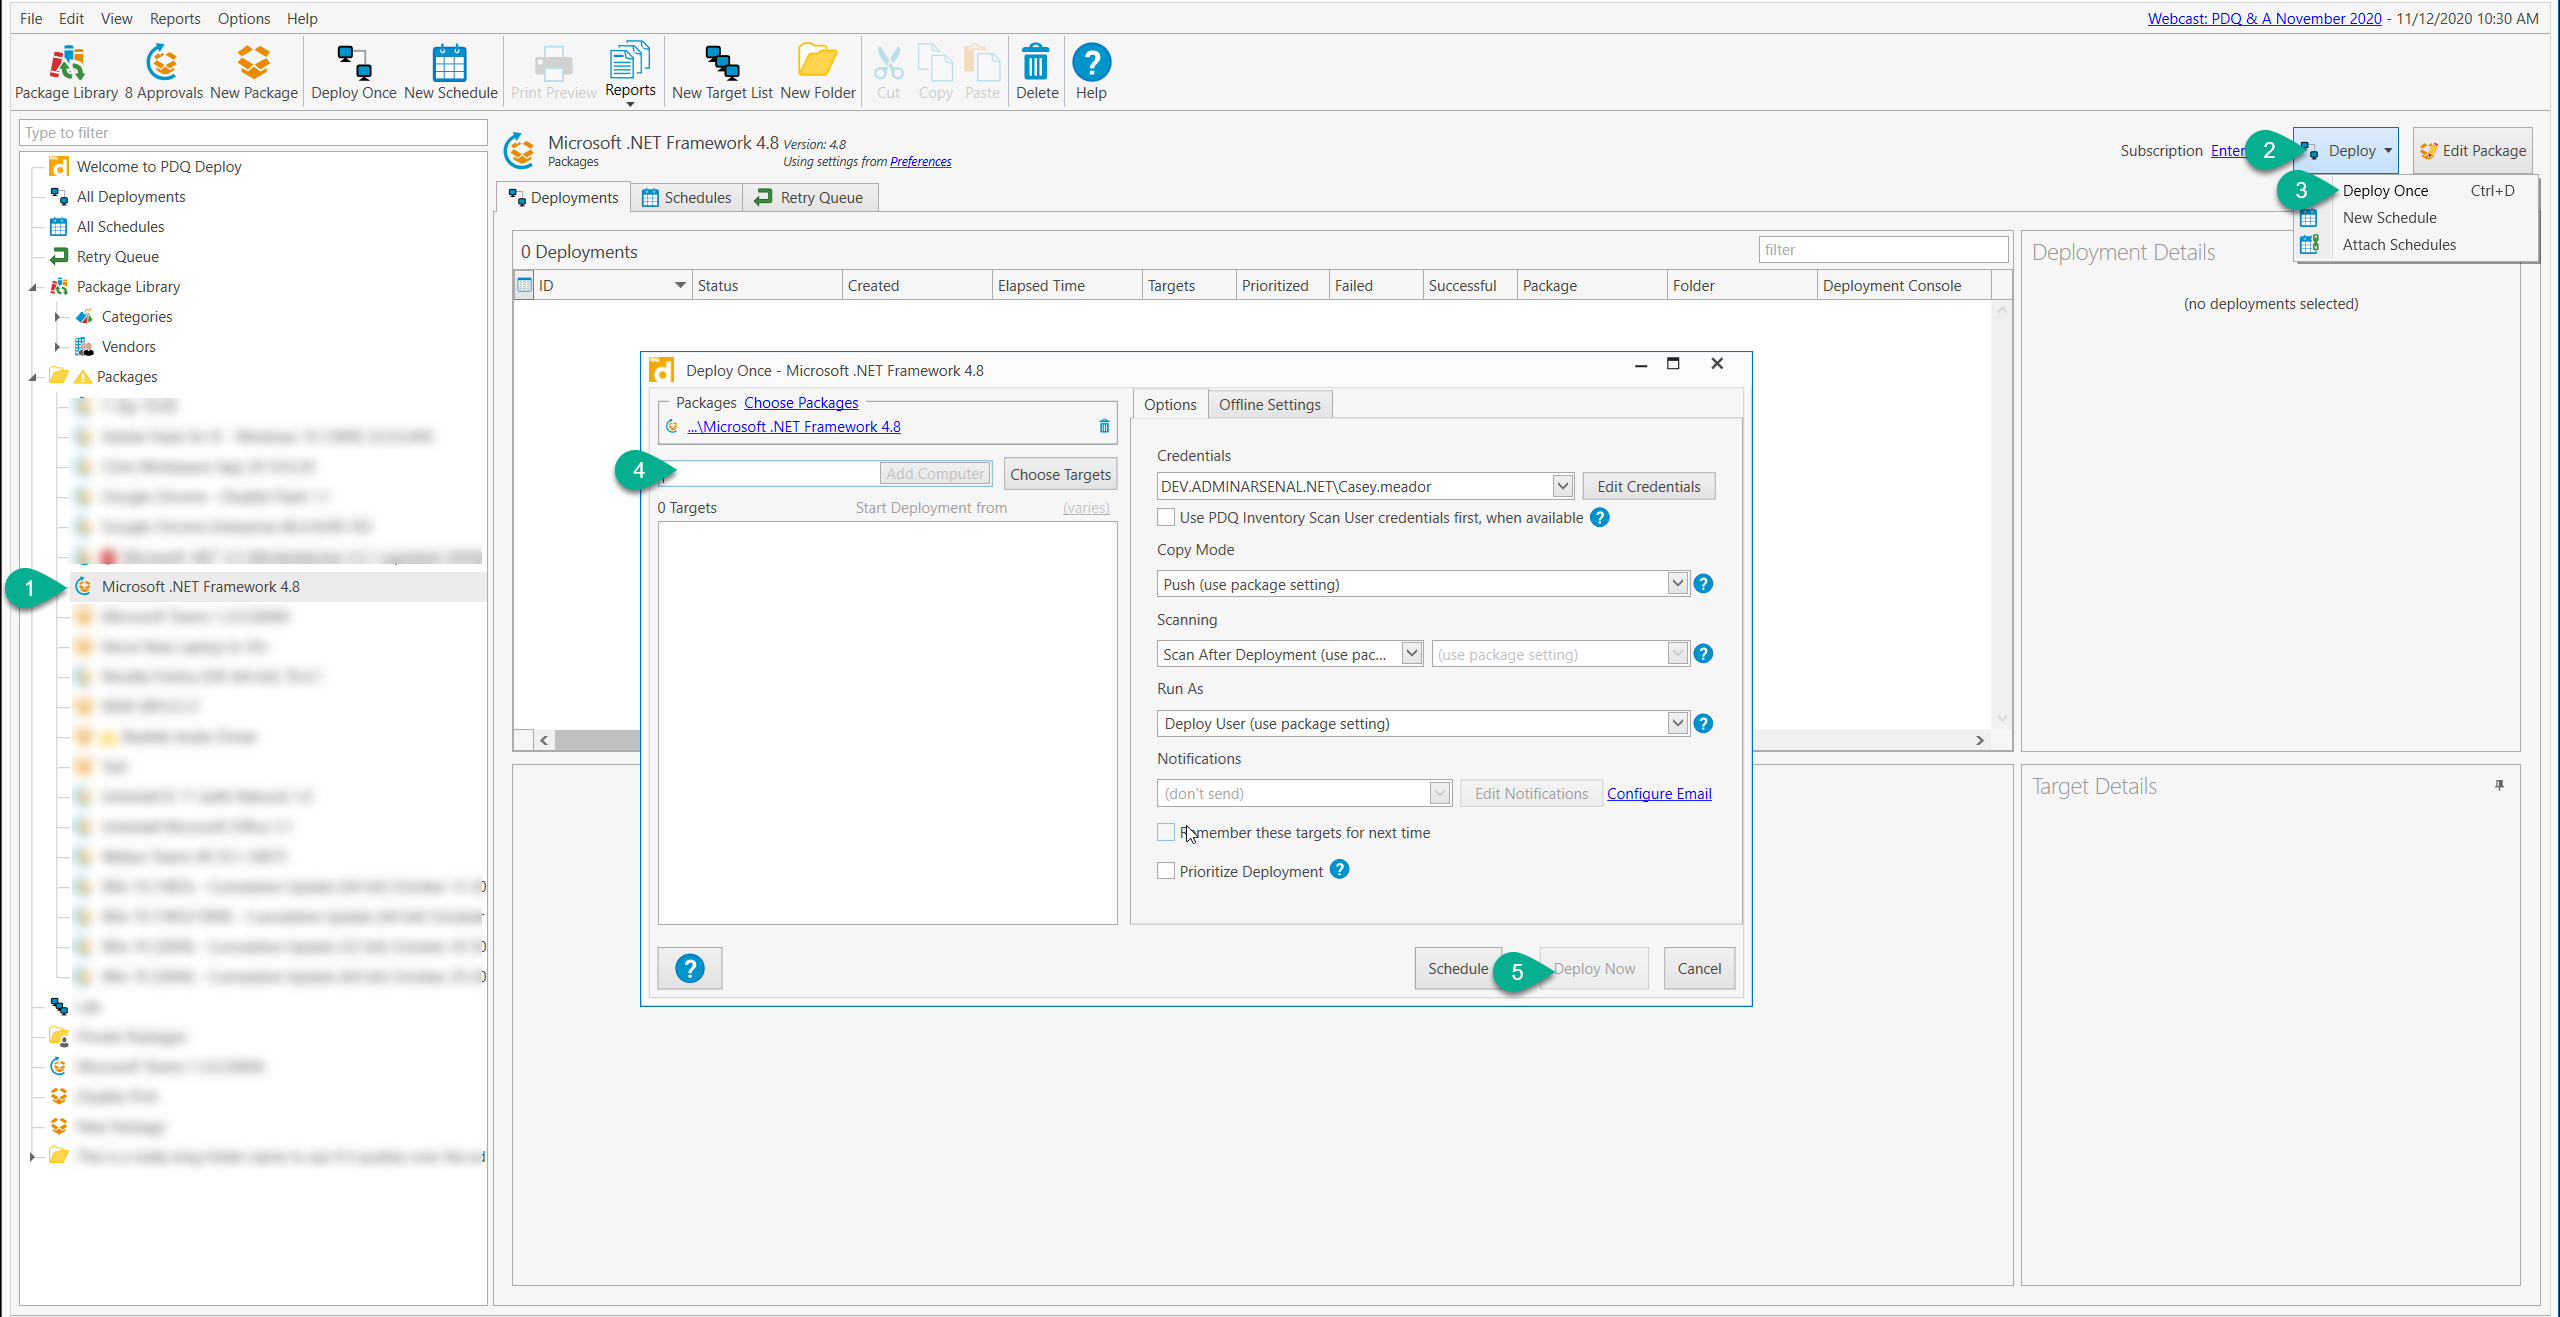Select All Schedules in the tree

119,227
